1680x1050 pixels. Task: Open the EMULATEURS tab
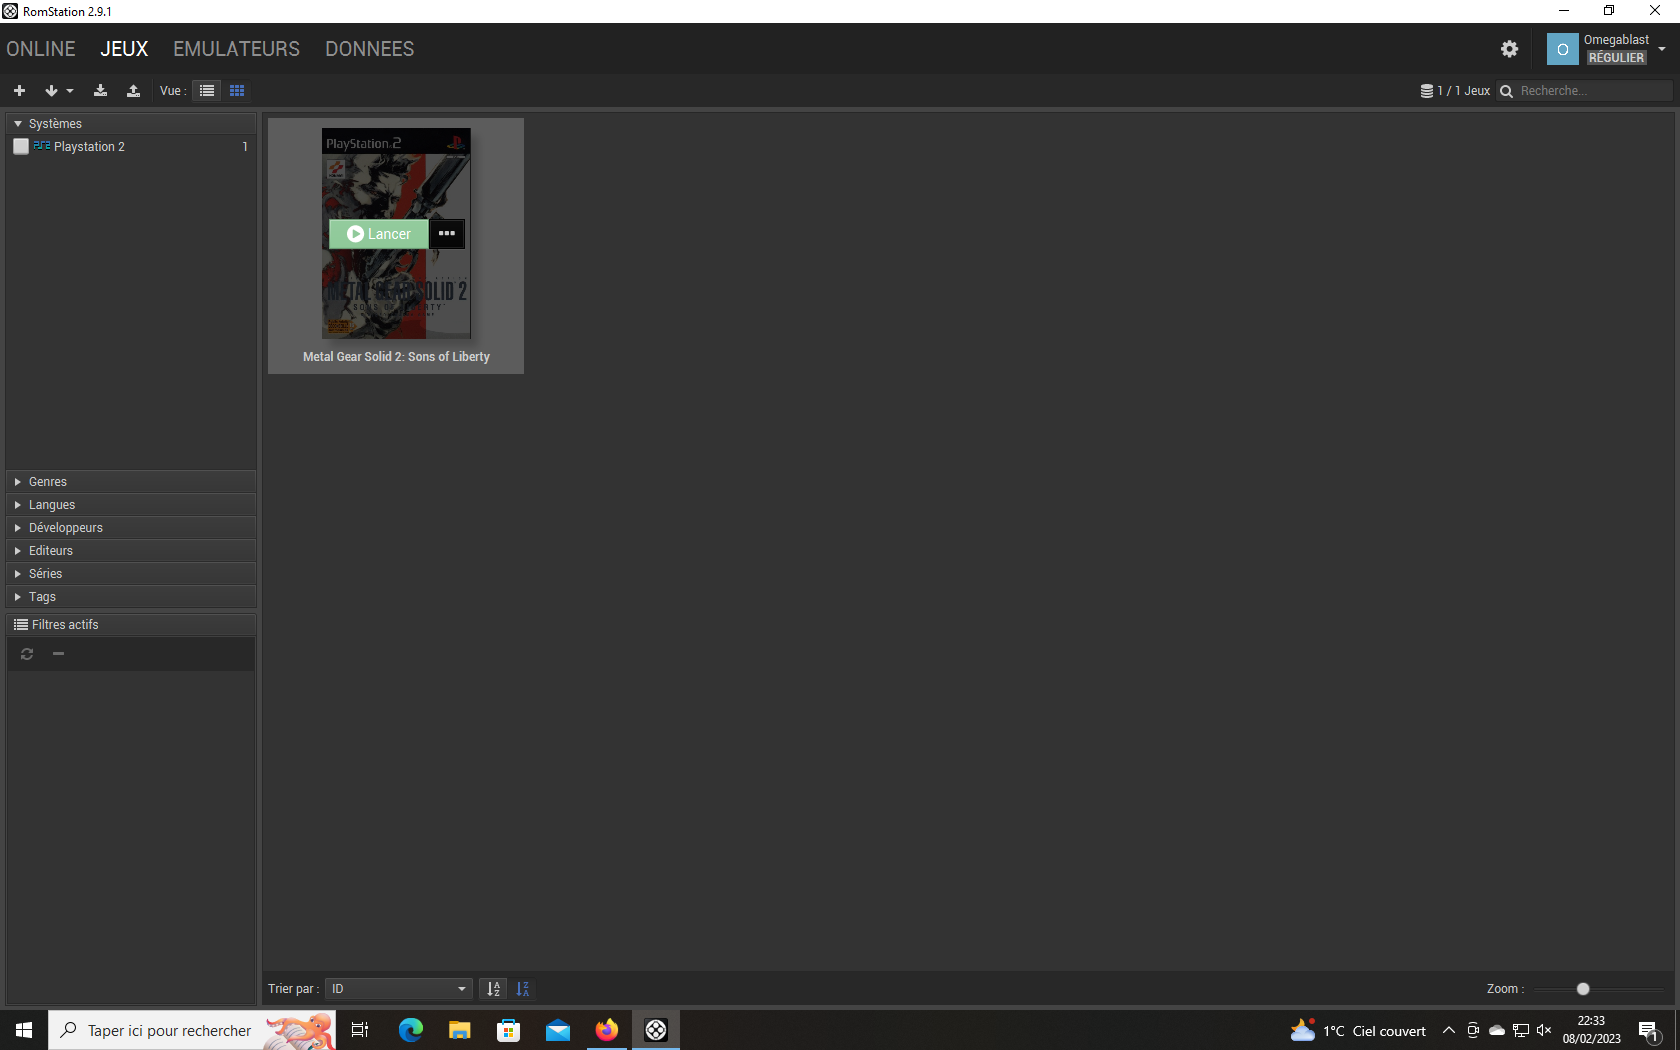pos(236,49)
